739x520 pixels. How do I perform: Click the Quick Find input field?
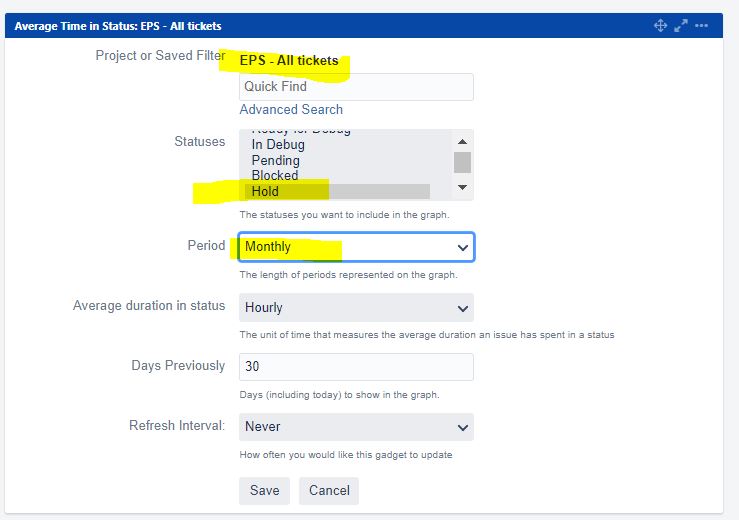[x=356, y=87]
